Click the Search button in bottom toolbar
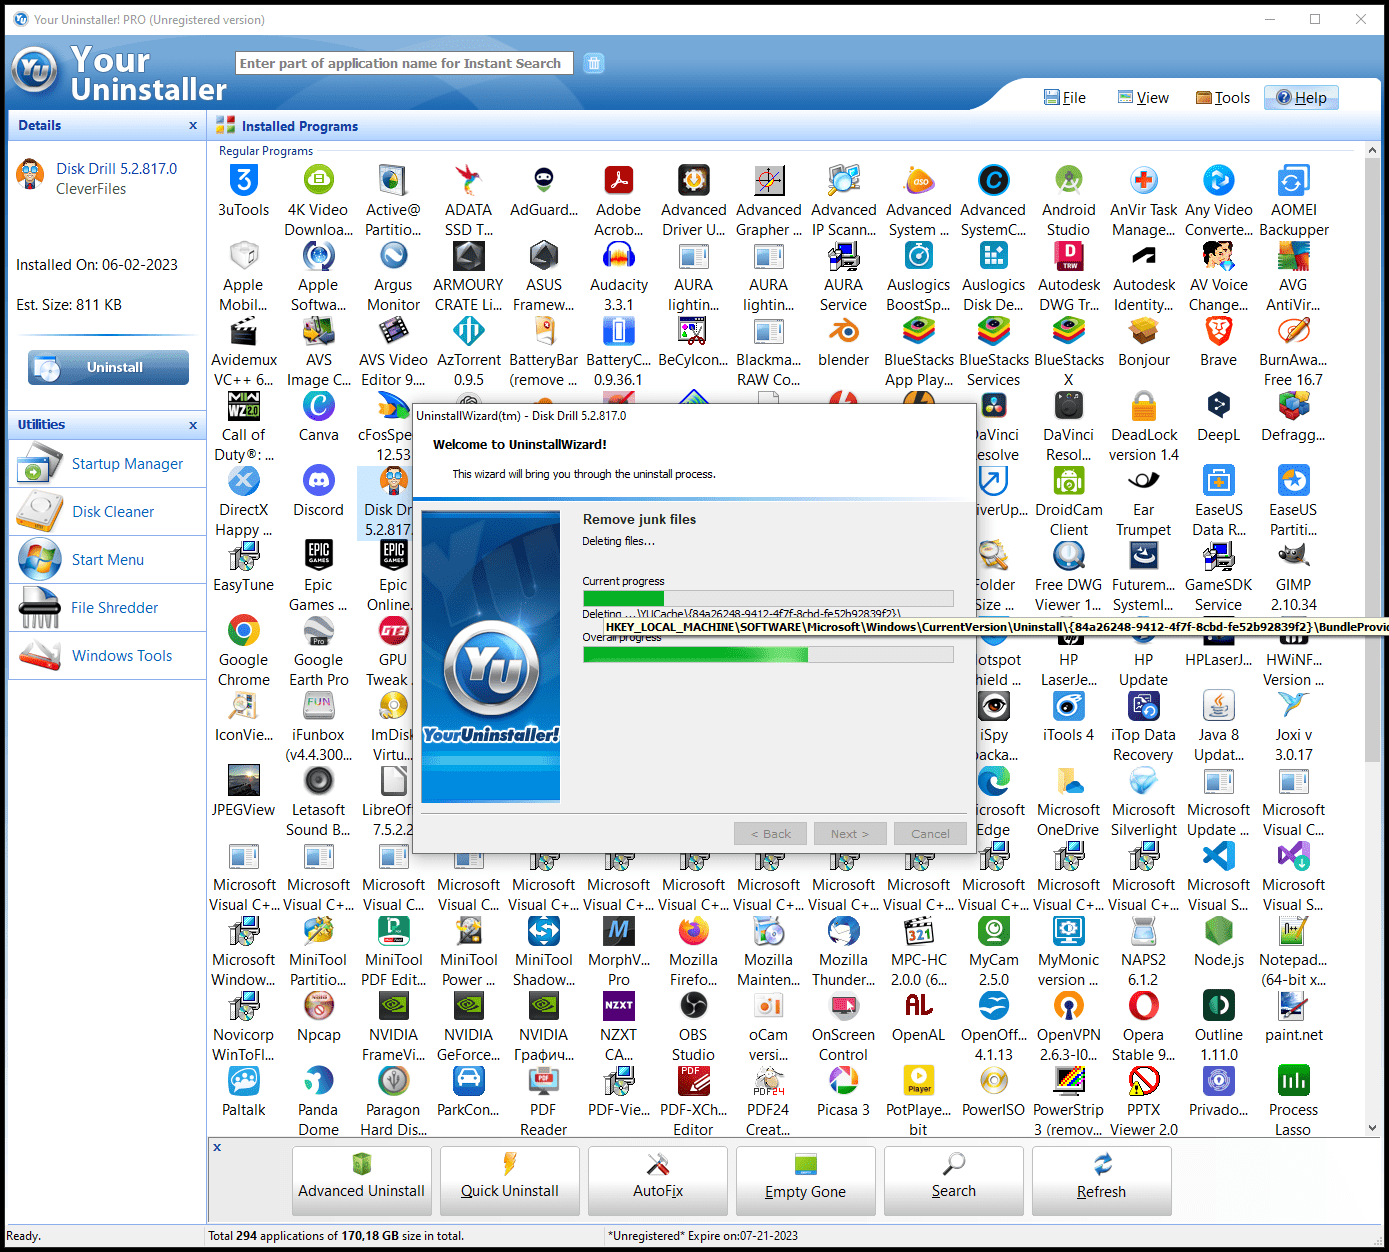The width and height of the screenshot is (1389, 1252). coord(953,1180)
